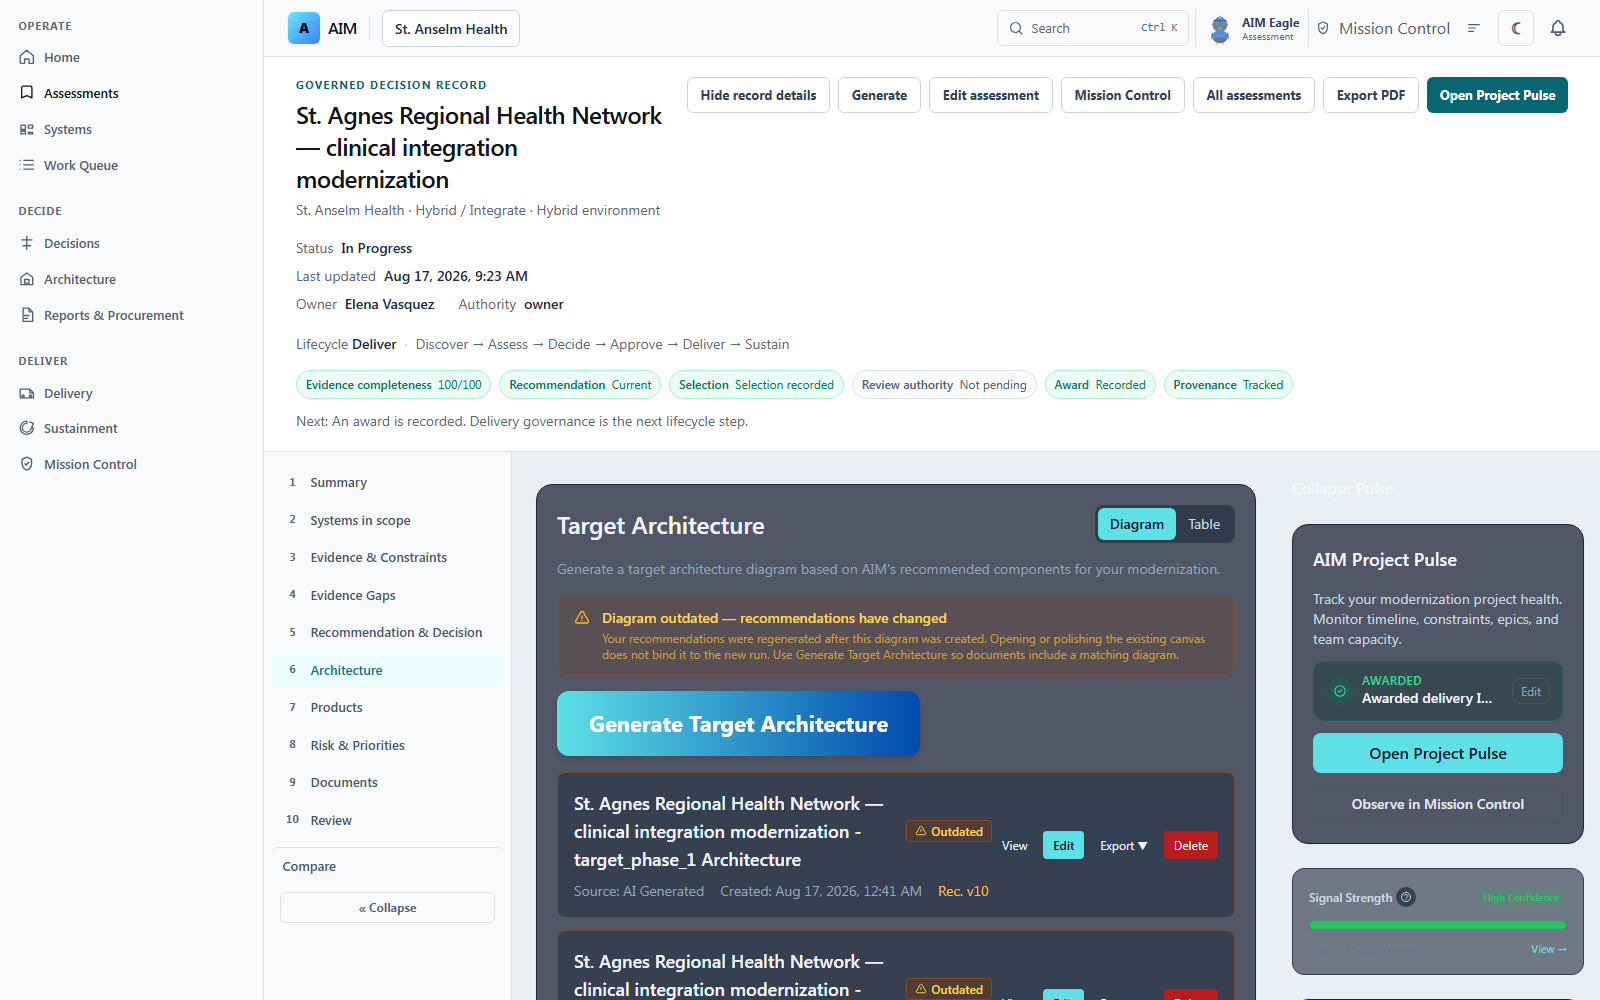Click the Award Recorded badge
The width and height of the screenshot is (1600, 1000).
[x=1100, y=385]
